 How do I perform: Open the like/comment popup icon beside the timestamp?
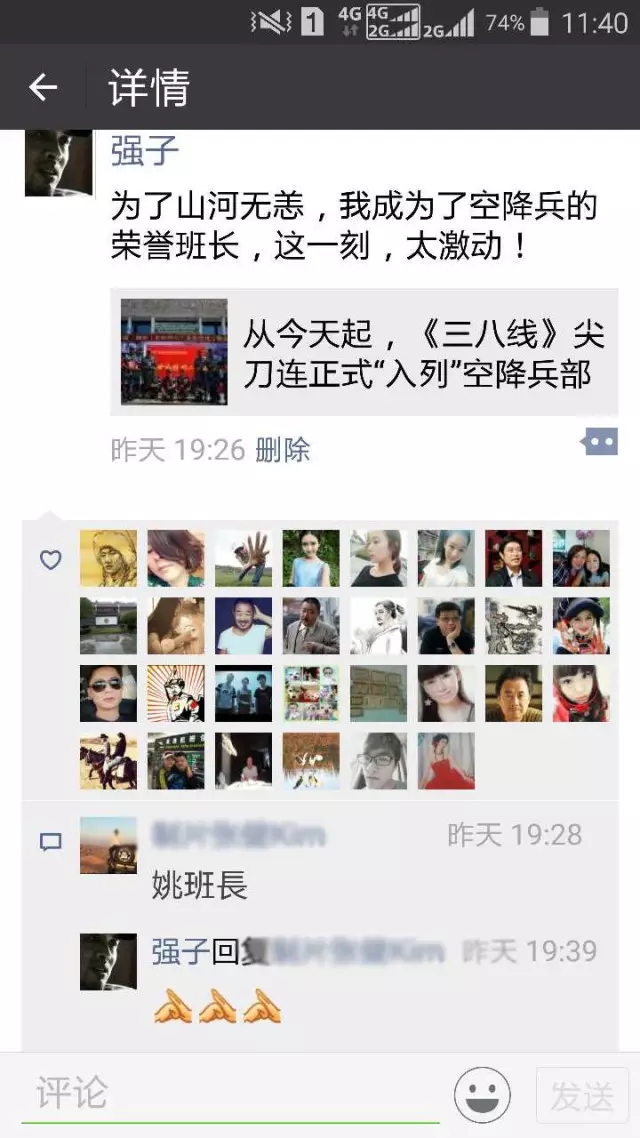click(599, 442)
